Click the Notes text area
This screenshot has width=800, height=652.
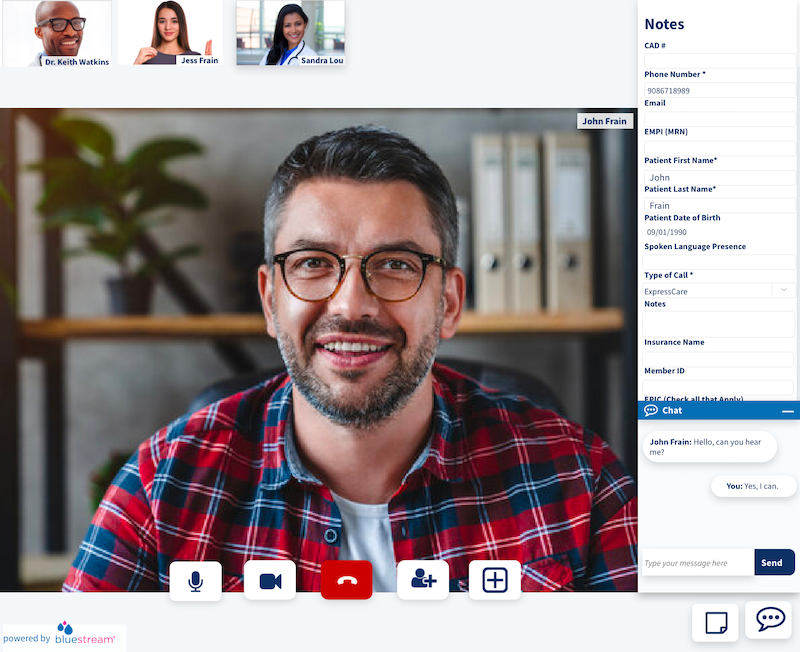click(x=718, y=324)
